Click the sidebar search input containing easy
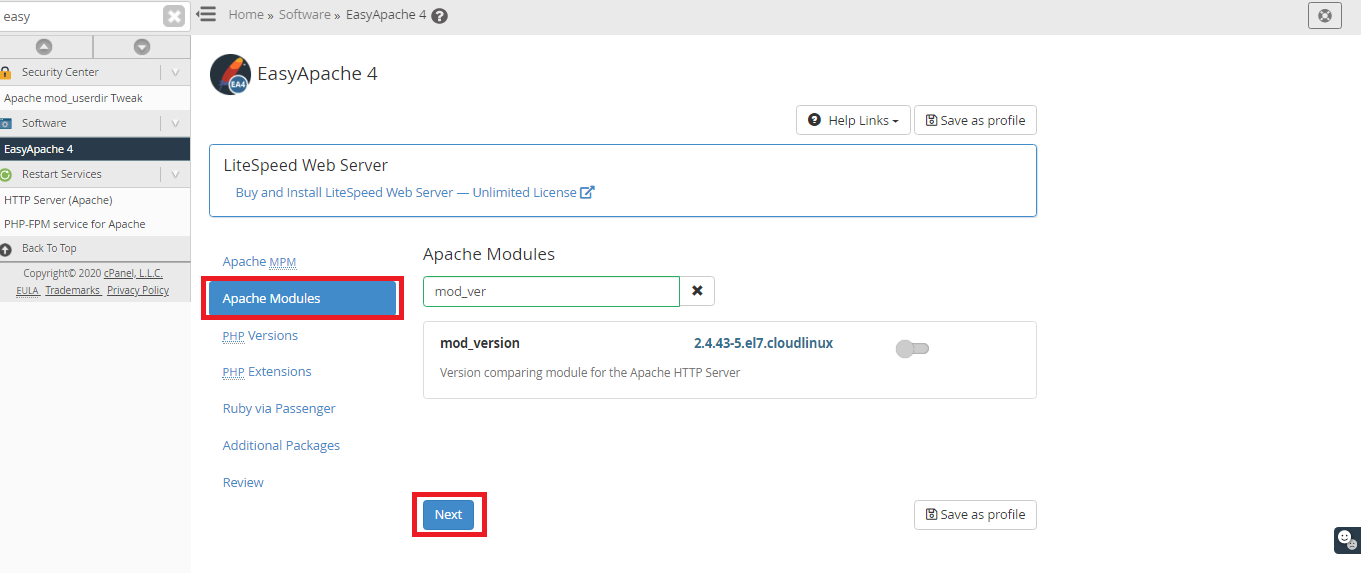 pos(81,16)
